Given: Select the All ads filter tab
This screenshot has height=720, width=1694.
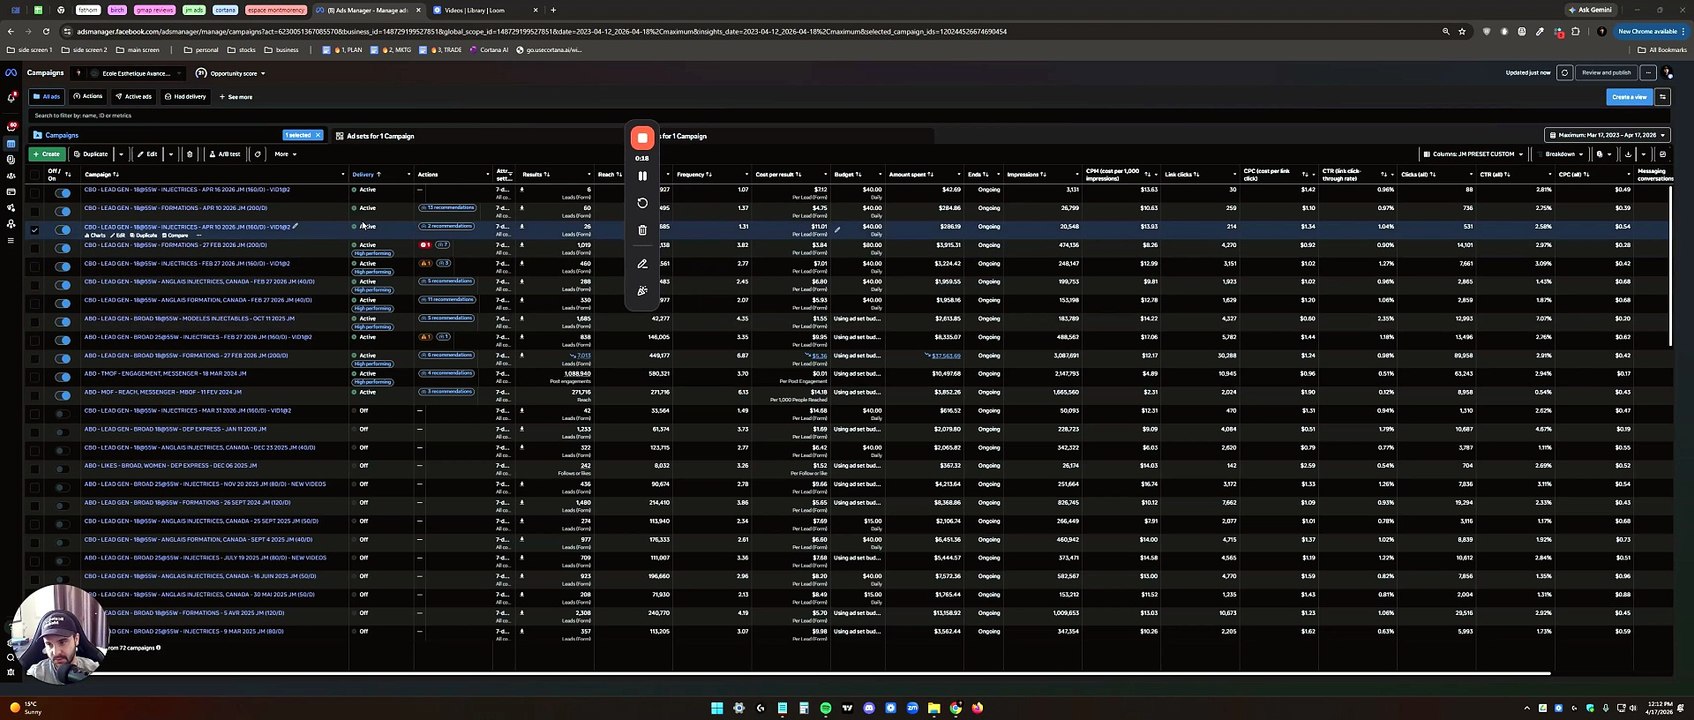Looking at the screenshot, I should [x=47, y=97].
